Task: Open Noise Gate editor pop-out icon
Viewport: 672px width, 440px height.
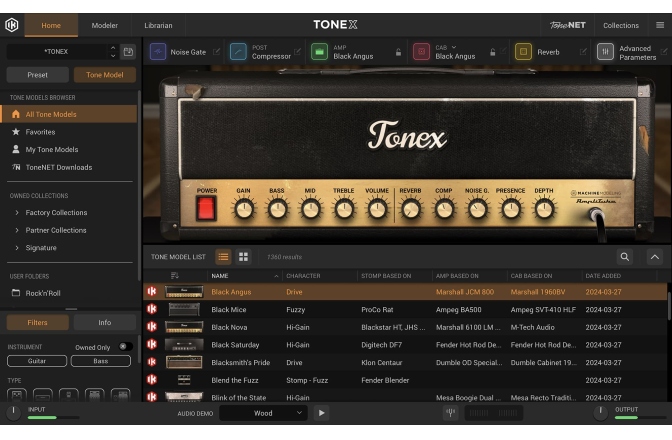Action: coord(216,52)
